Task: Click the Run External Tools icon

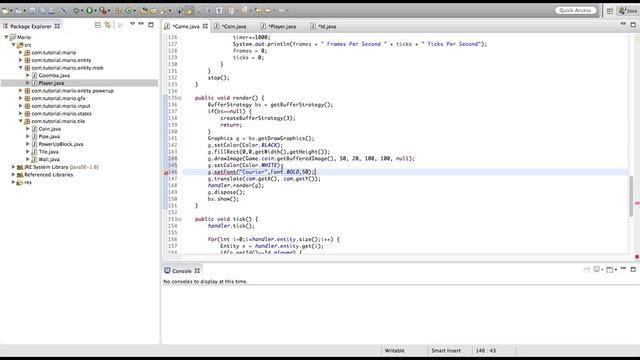Action: click(x=103, y=11)
